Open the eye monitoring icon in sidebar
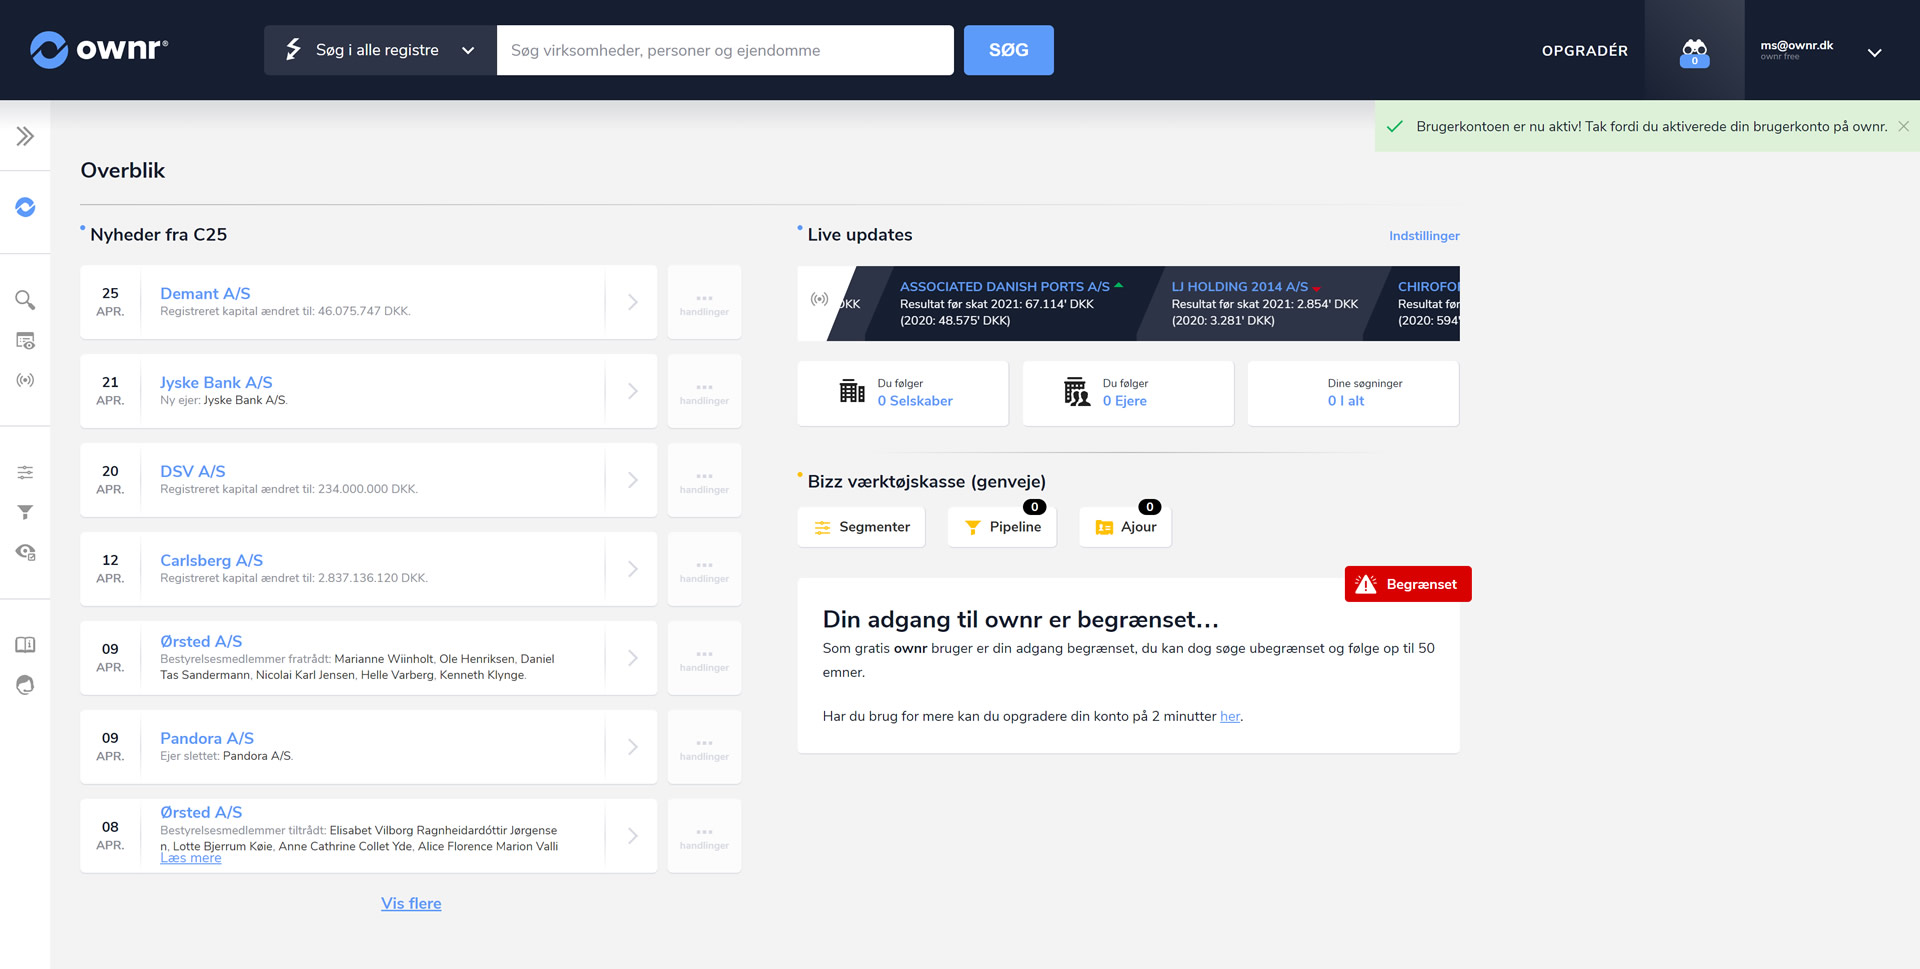Screen dimensions: 1920x969 pyautogui.click(x=25, y=552)
